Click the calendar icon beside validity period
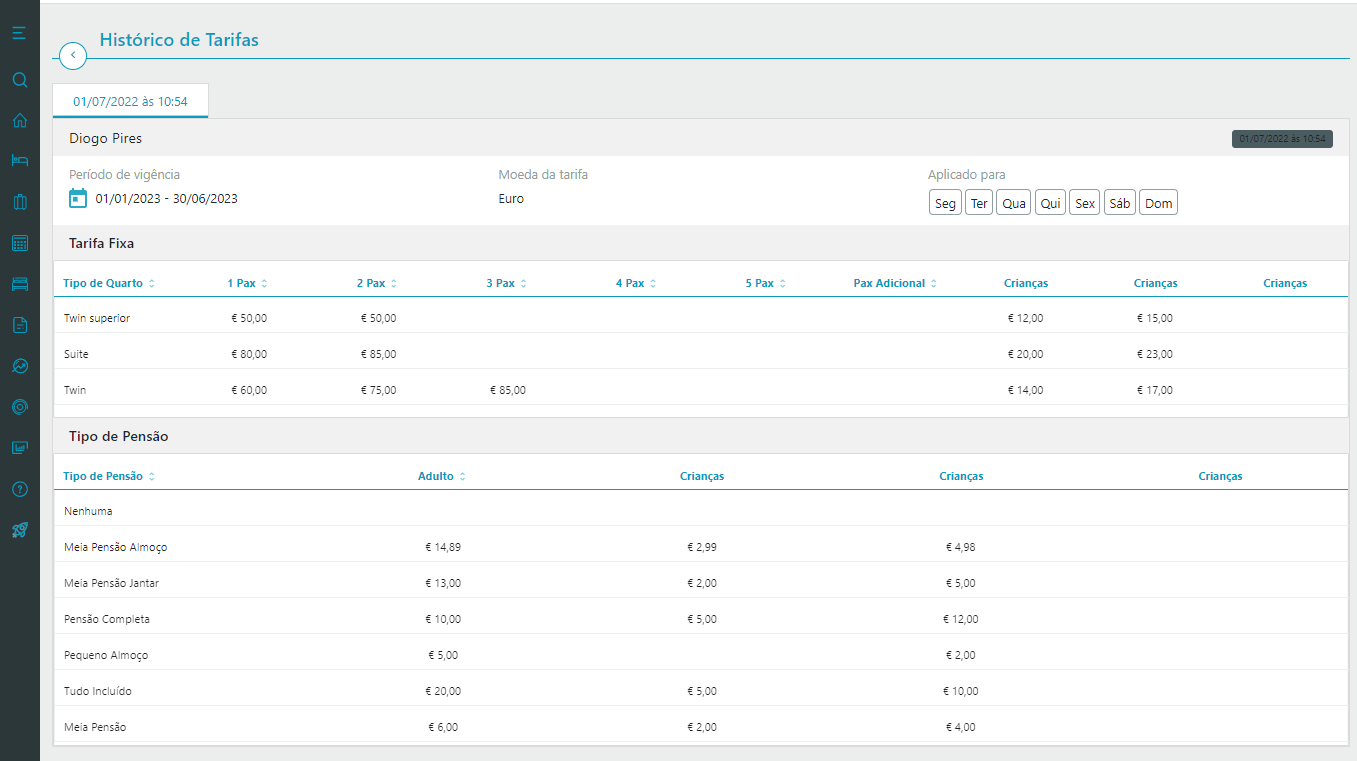Viewport: 1357px width, 761px height. (x=78, y=199)
